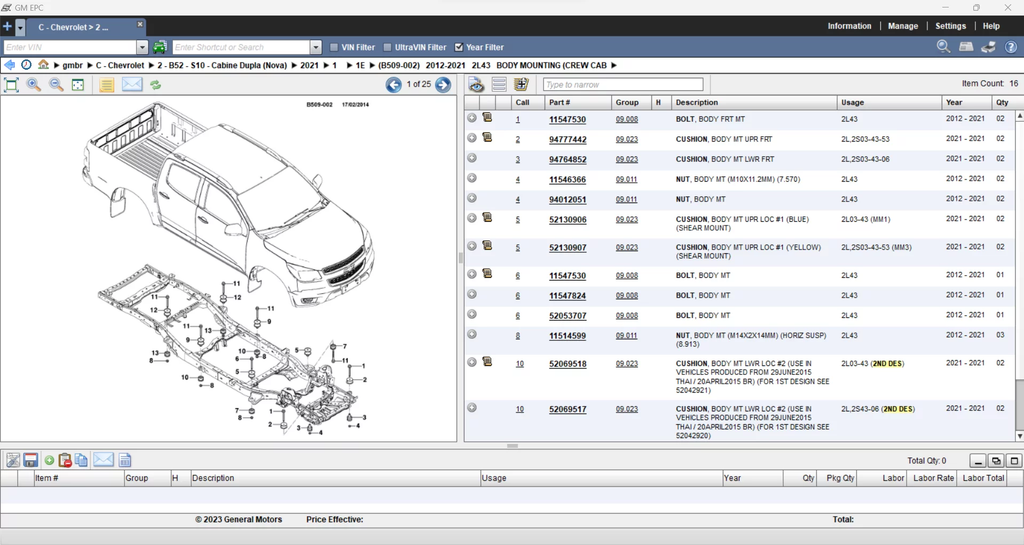This screenshot has height=545, width=1024.
Task: Click group link 09.011 for part 11546366
Action: 626,180
